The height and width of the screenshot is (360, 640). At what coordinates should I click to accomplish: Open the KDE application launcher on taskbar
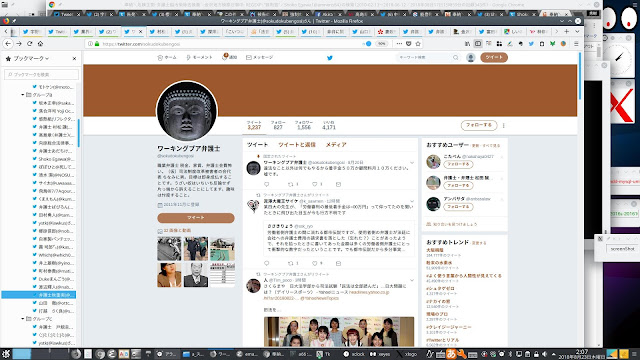[x=6, y=354]
